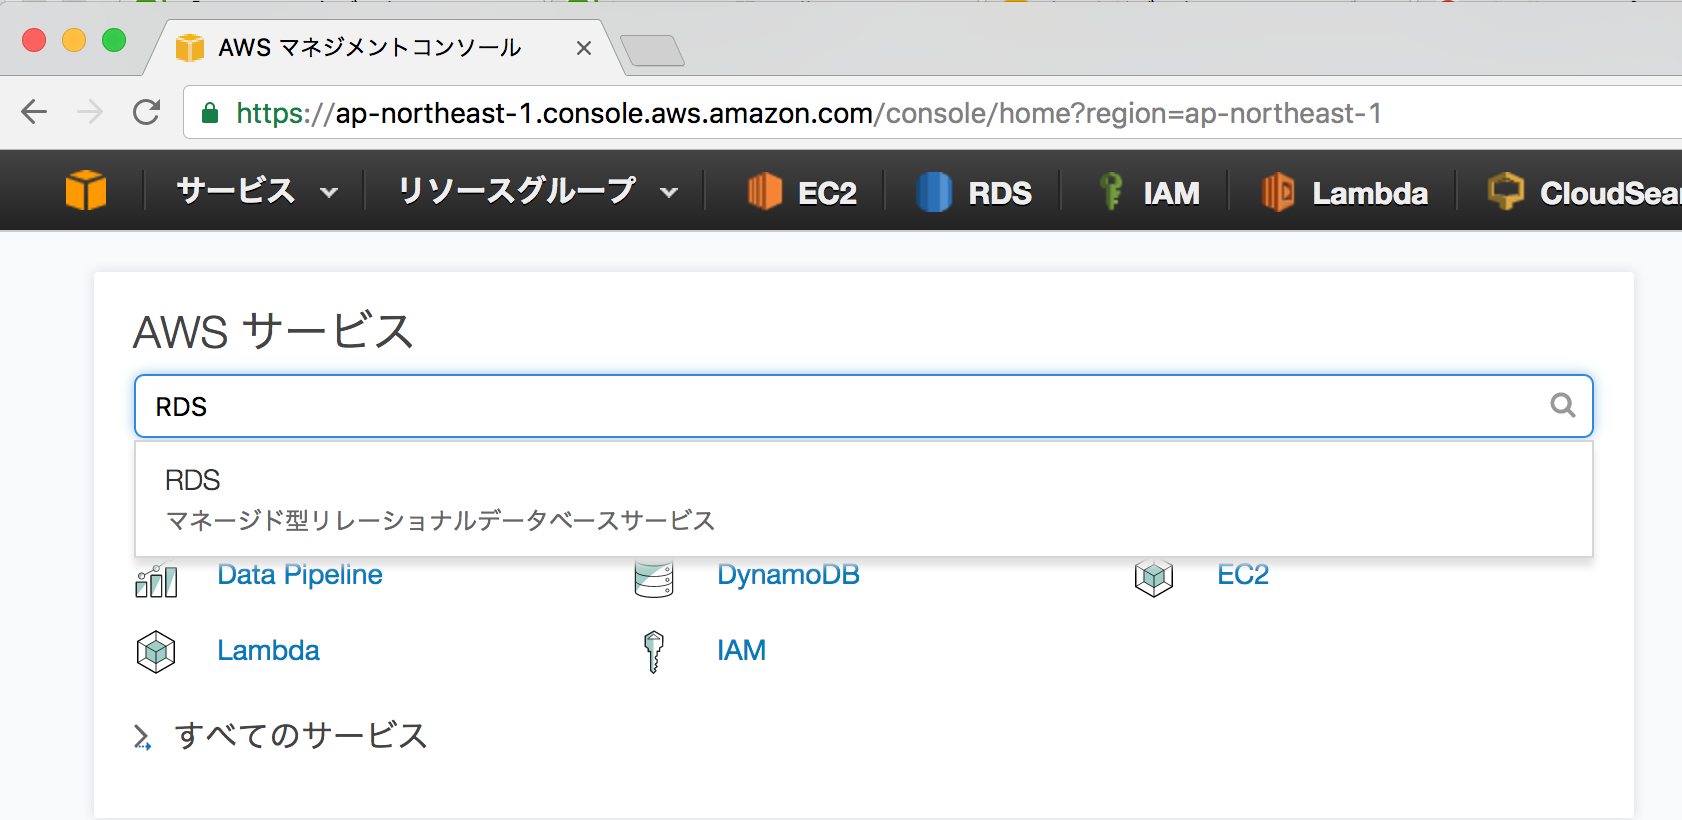Click the green macOS fullscreen button
Screen dimensions: 1682x820
coord(114,40)
